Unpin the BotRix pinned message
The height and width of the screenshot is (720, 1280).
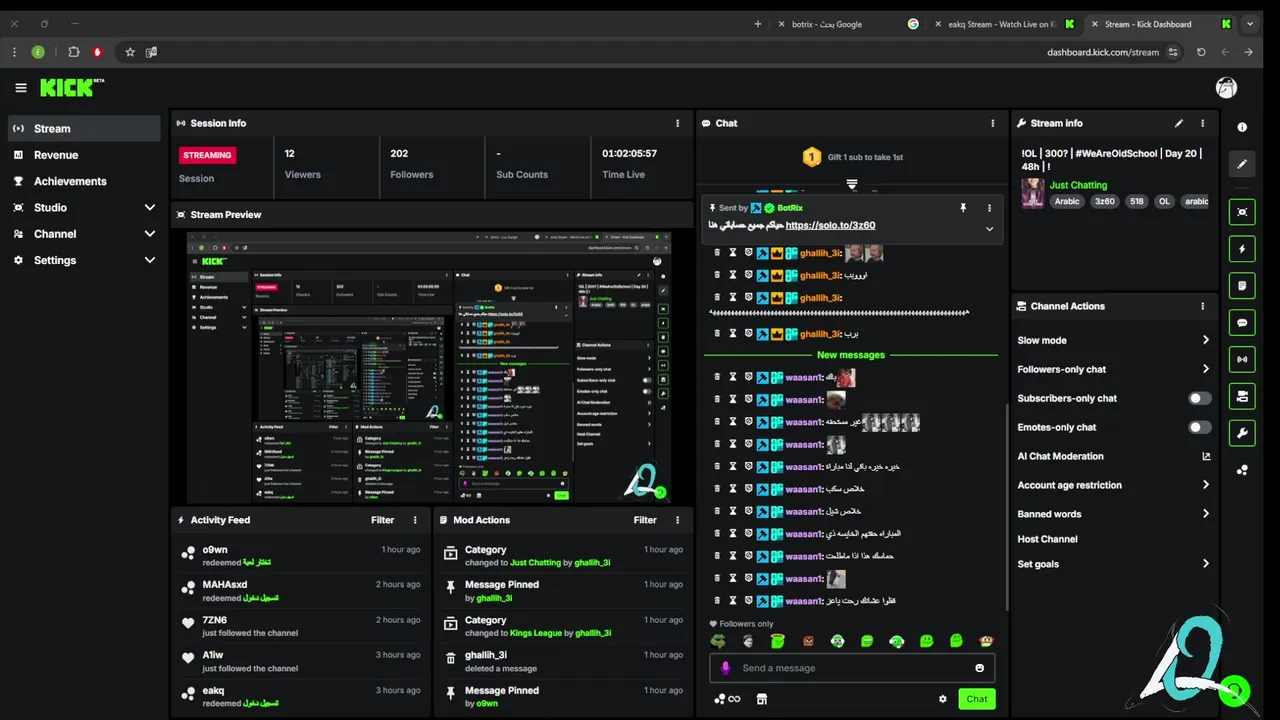tap(963, 208)
